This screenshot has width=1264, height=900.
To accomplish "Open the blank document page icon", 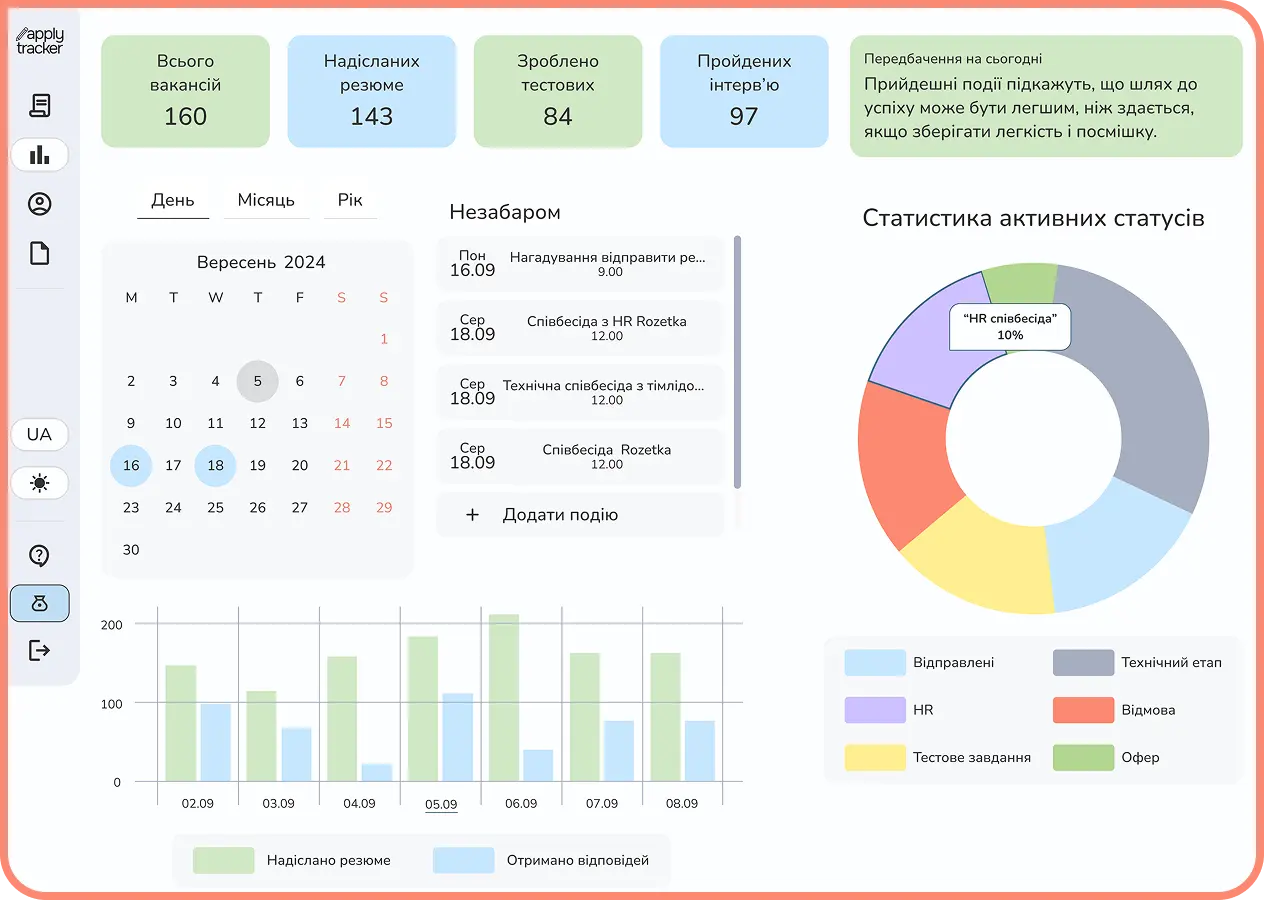I will click(x=40, y=254).
